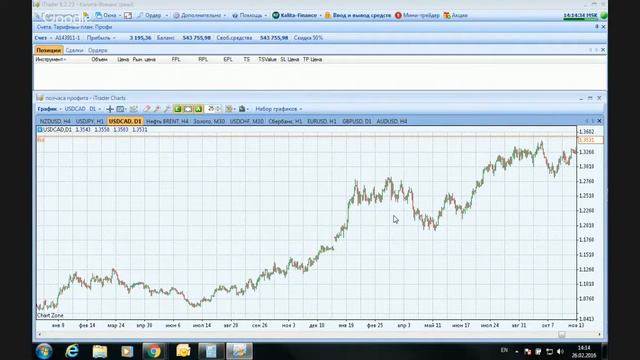Click the current price label 1.3531
640x360 pixels.
590,140
